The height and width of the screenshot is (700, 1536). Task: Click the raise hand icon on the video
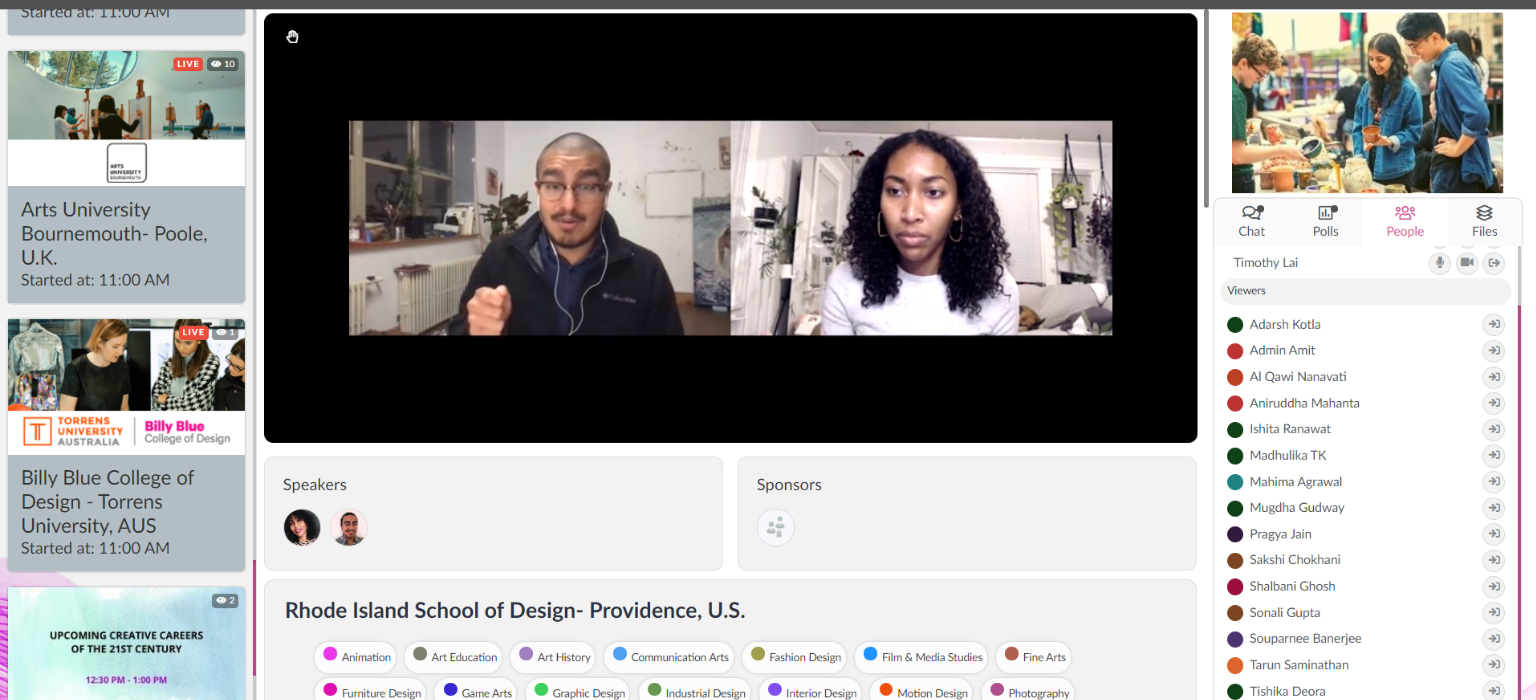click(x=292, y=37)
